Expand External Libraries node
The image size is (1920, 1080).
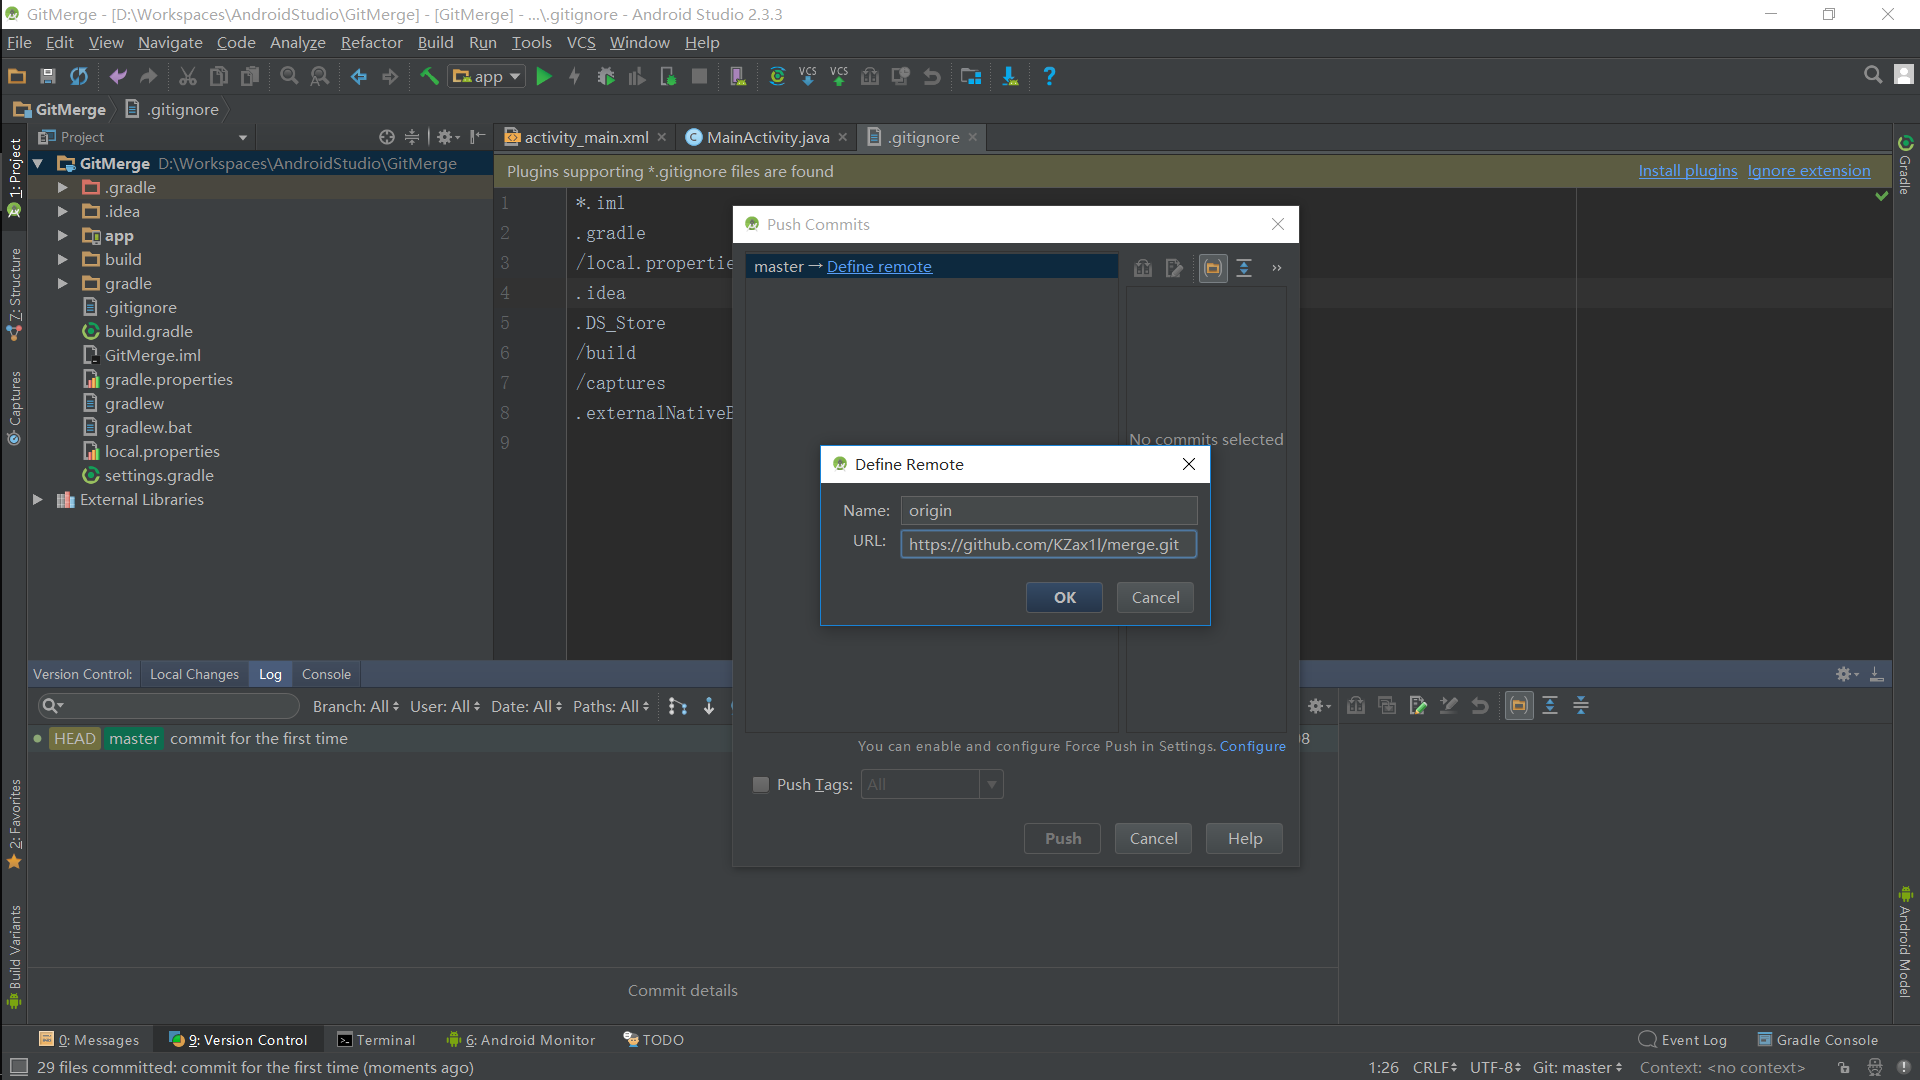coord(38,499)
